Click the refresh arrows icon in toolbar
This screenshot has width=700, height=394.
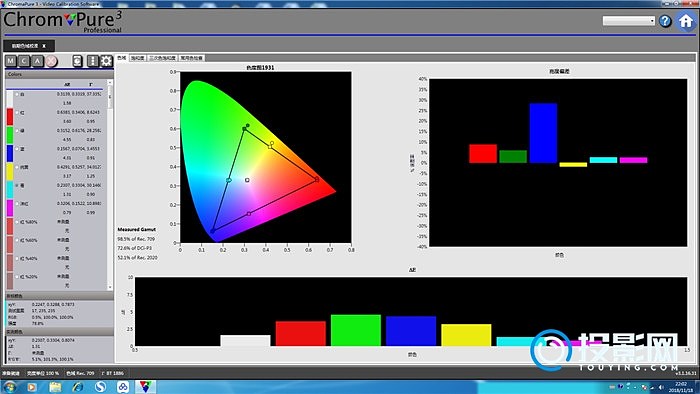coord(77,61)
